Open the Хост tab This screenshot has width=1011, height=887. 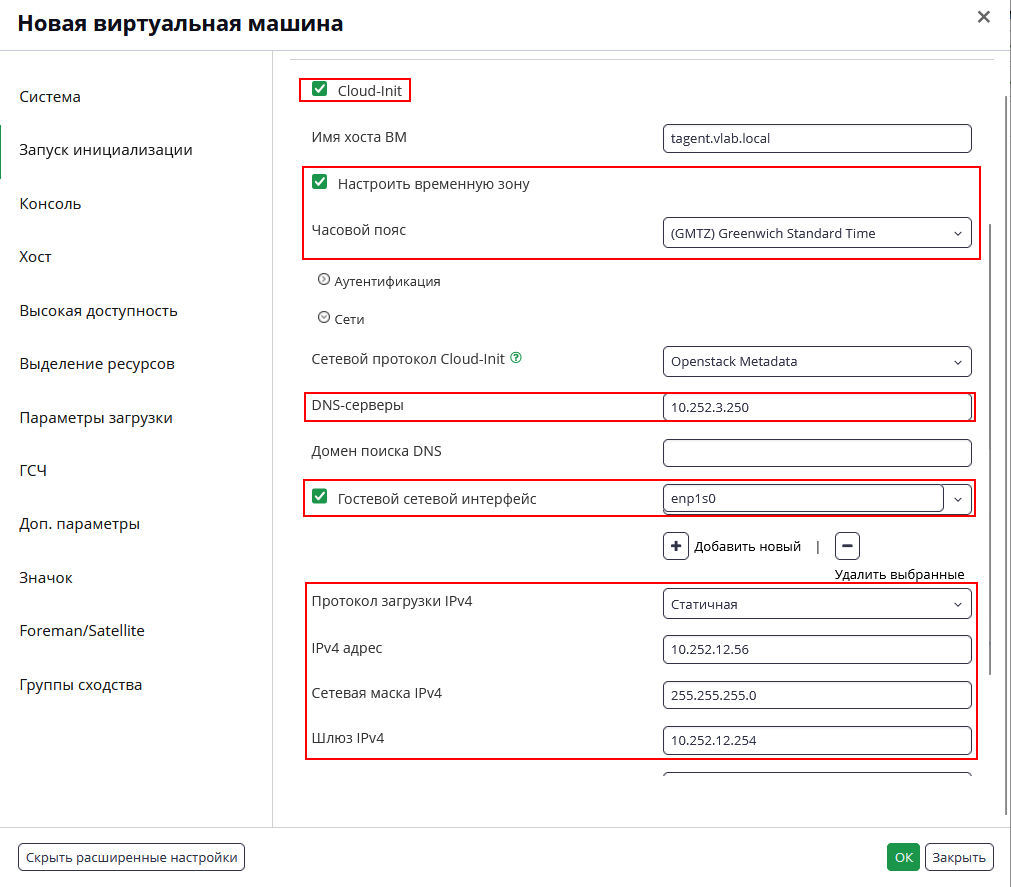35,257
